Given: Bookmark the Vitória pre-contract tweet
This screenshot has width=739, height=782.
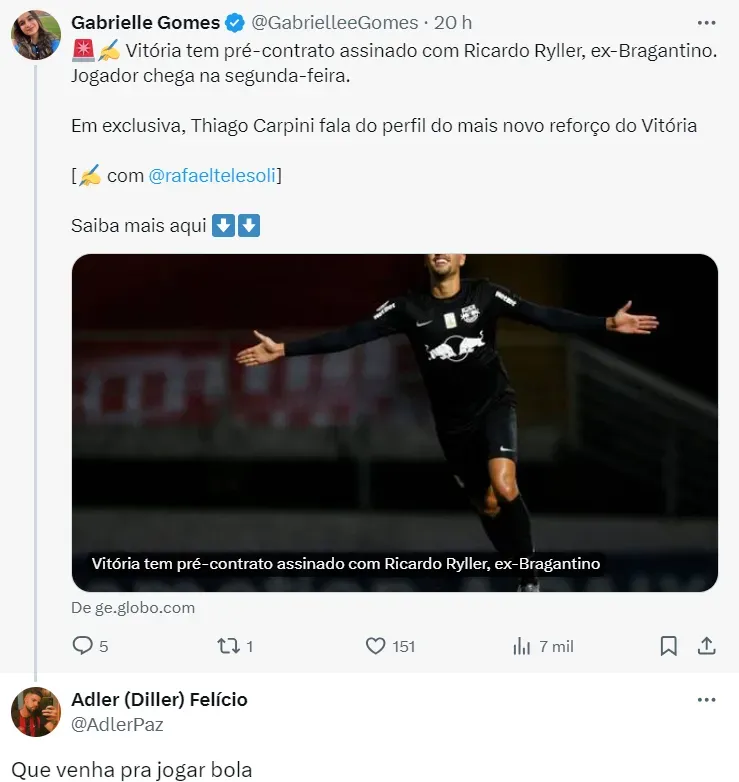Looking at the screenshot, I should click(669, 646).
